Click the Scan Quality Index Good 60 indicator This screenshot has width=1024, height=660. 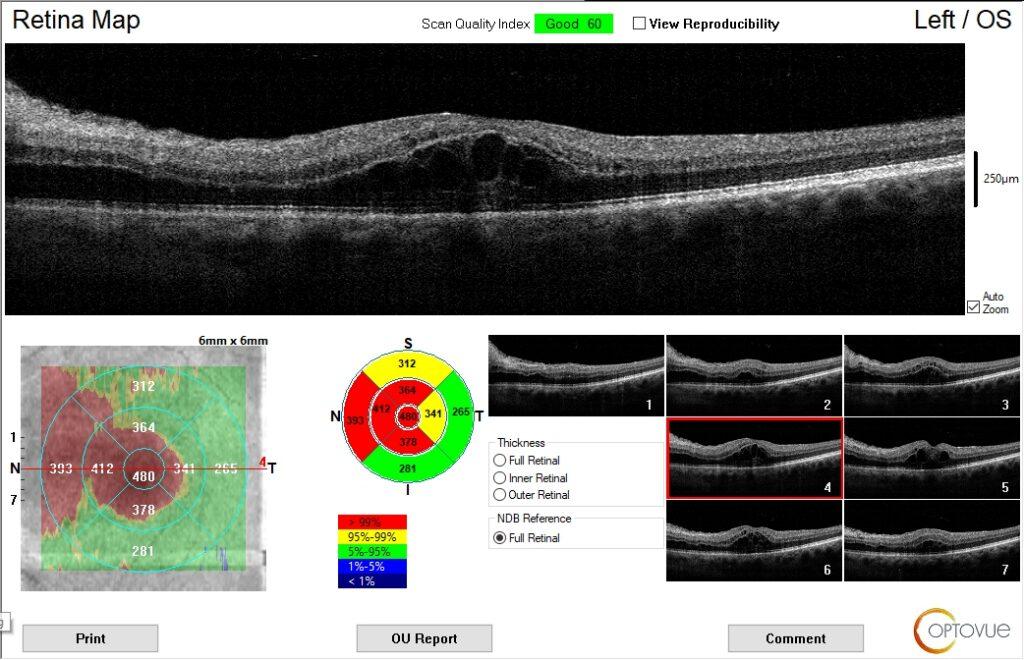573,23
